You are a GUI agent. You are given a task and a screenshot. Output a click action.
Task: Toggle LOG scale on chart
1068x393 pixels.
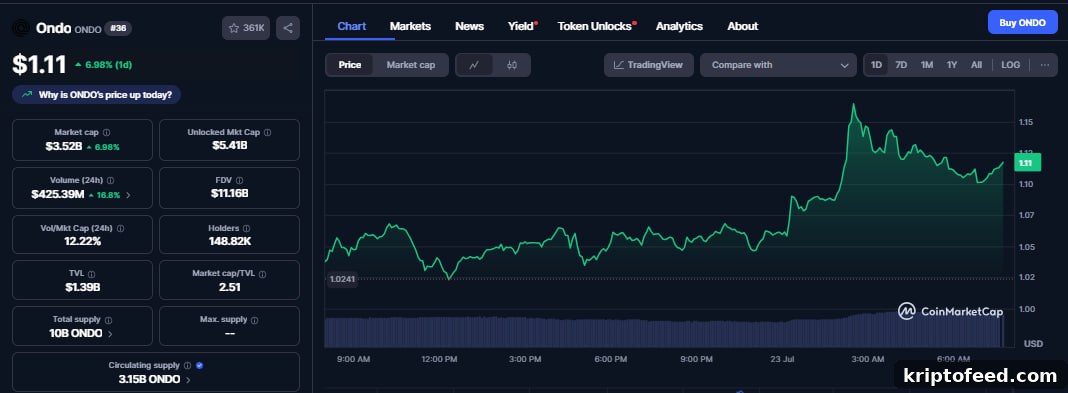click(x=1010, y=65)
